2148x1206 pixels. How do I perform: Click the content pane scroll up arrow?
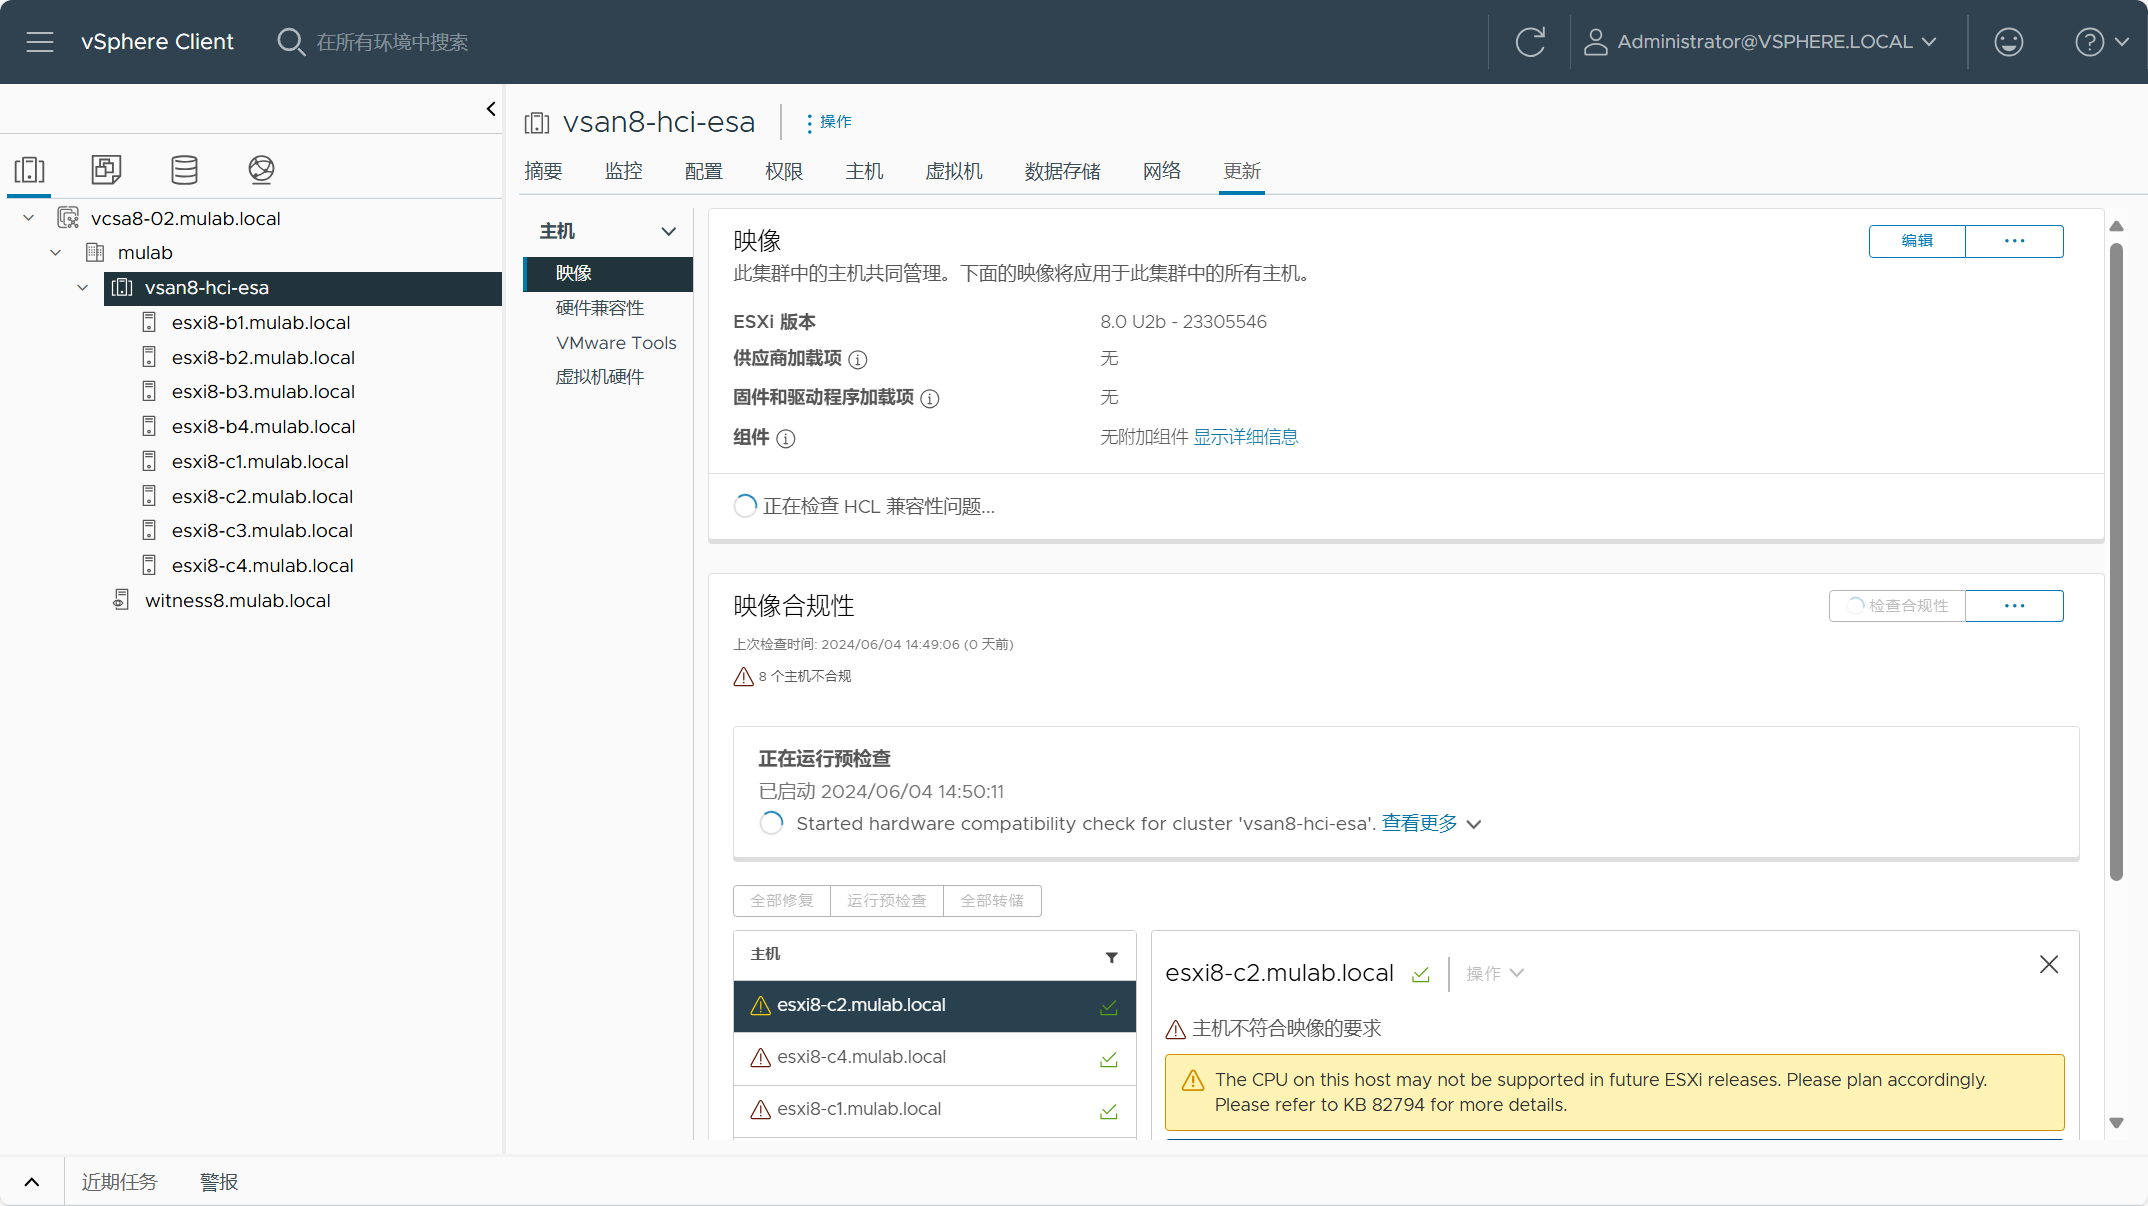pyautogui.click(x=2116, y=227)
